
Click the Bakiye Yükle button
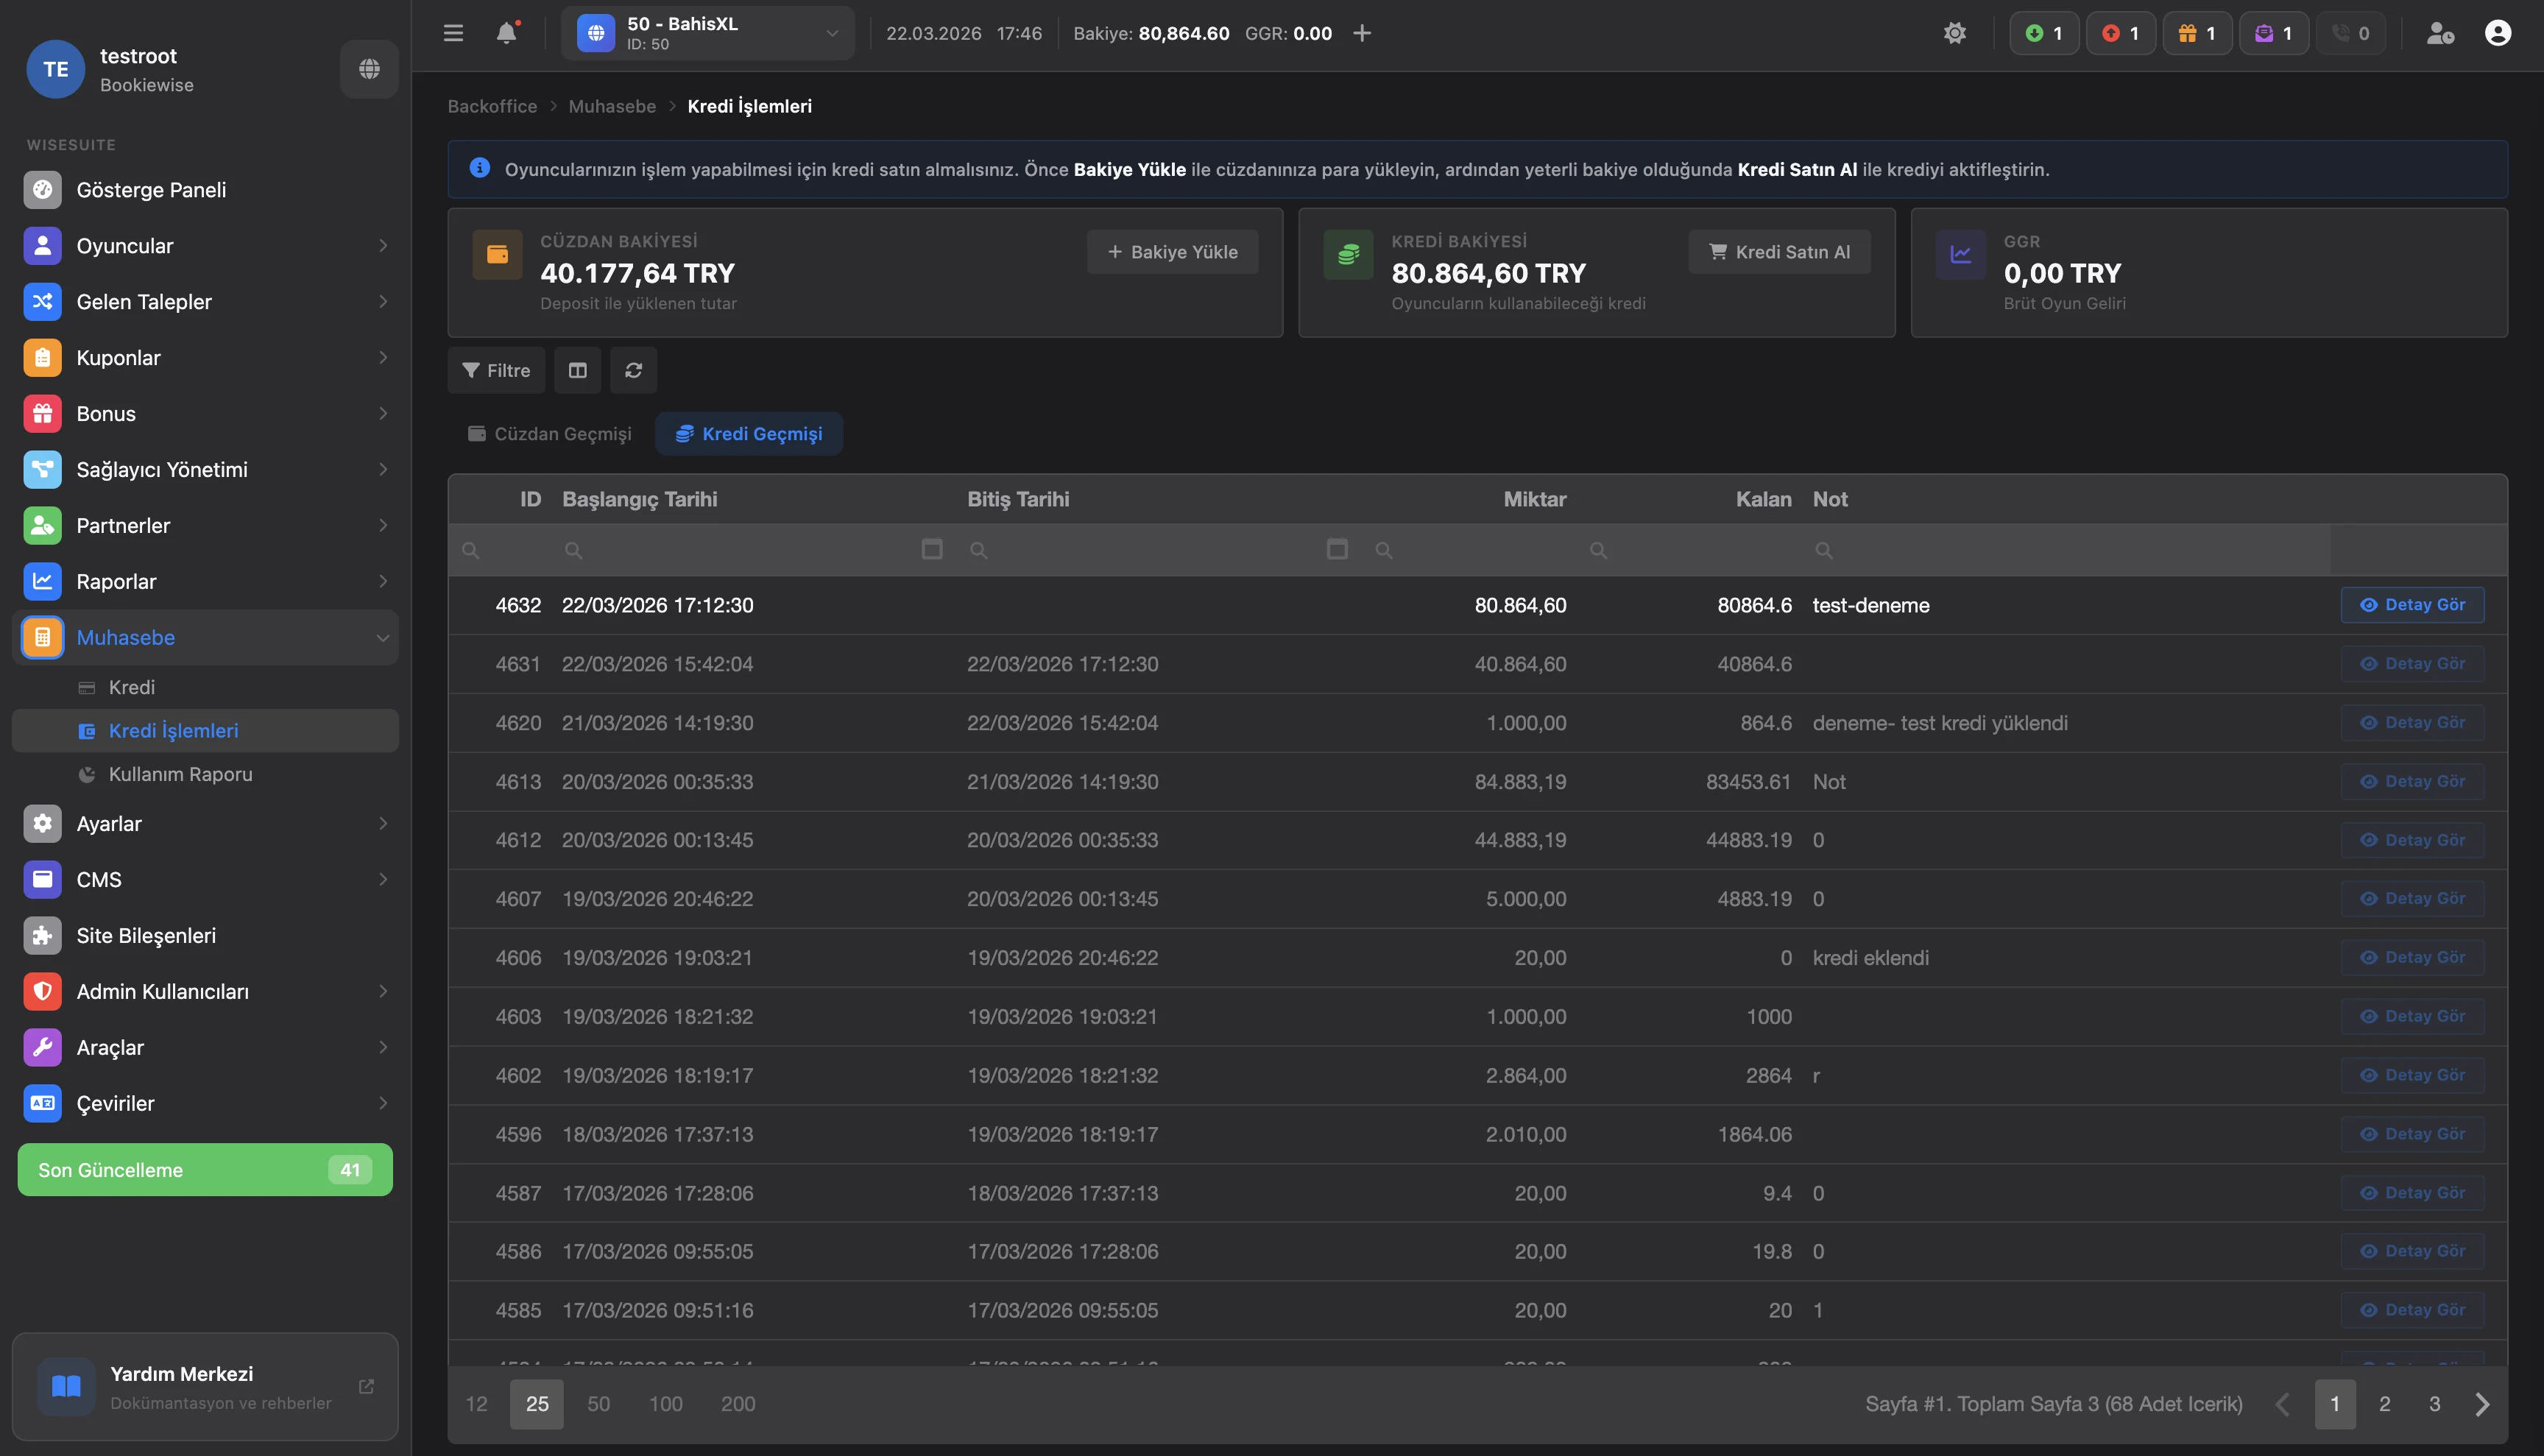tap(1172, 252)
